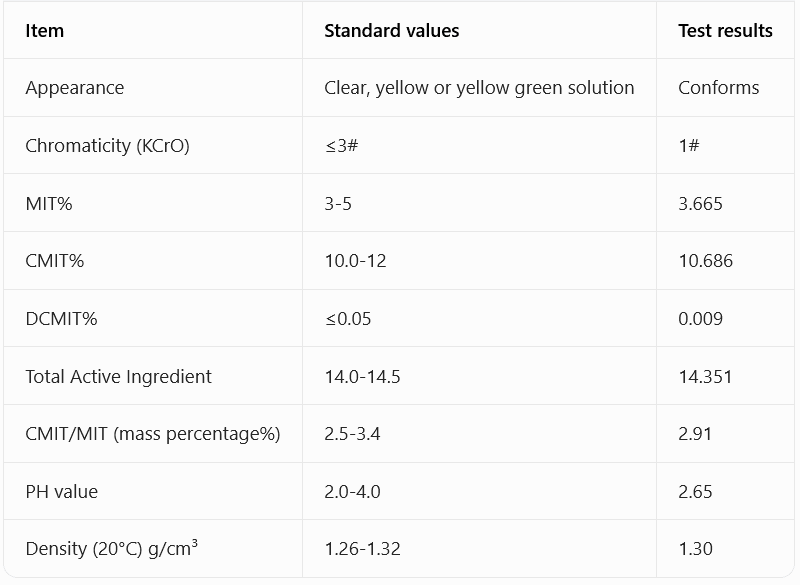Select the "10.0-12" standard value
This screenshot has width=800, height=585.
coord(355,261)
